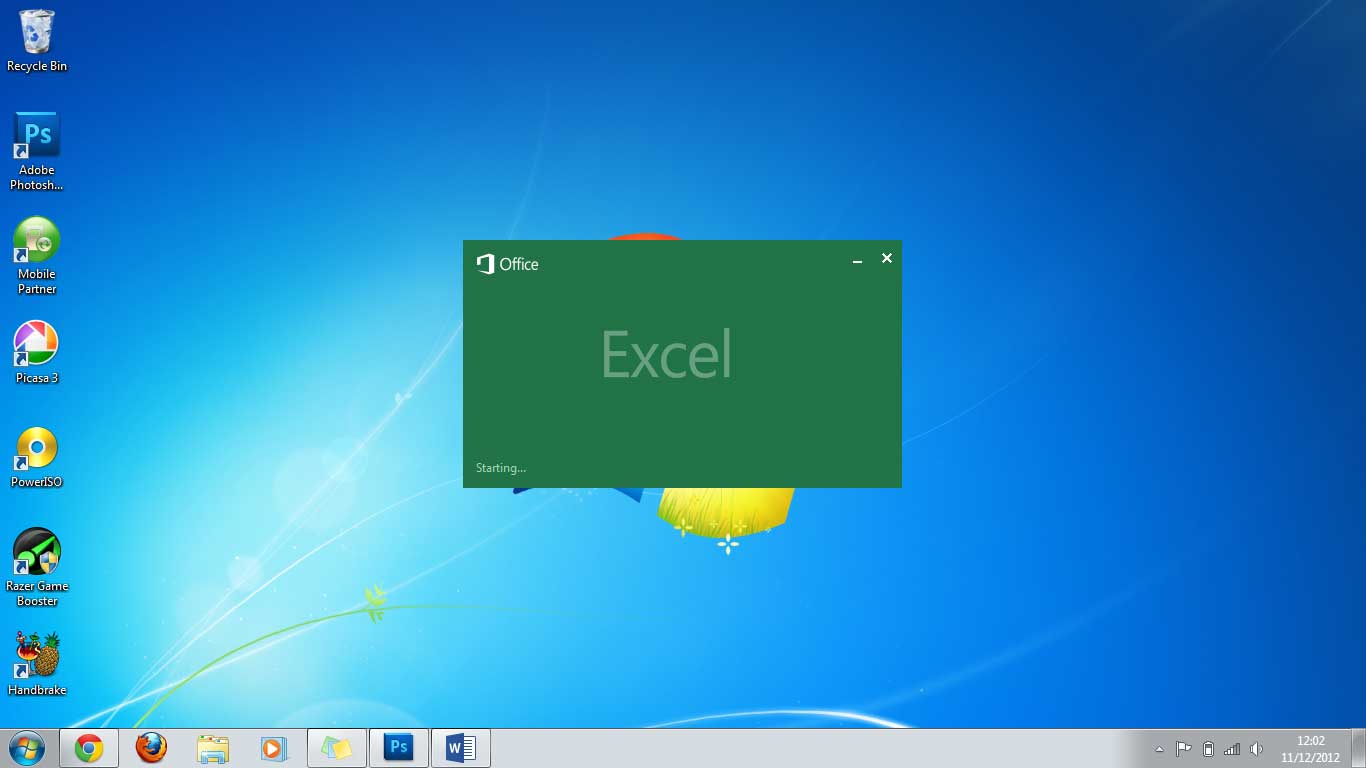Click the Starting... status text
The width and height of the screenshot is (1366, 768).
click(x=501, y=468)
